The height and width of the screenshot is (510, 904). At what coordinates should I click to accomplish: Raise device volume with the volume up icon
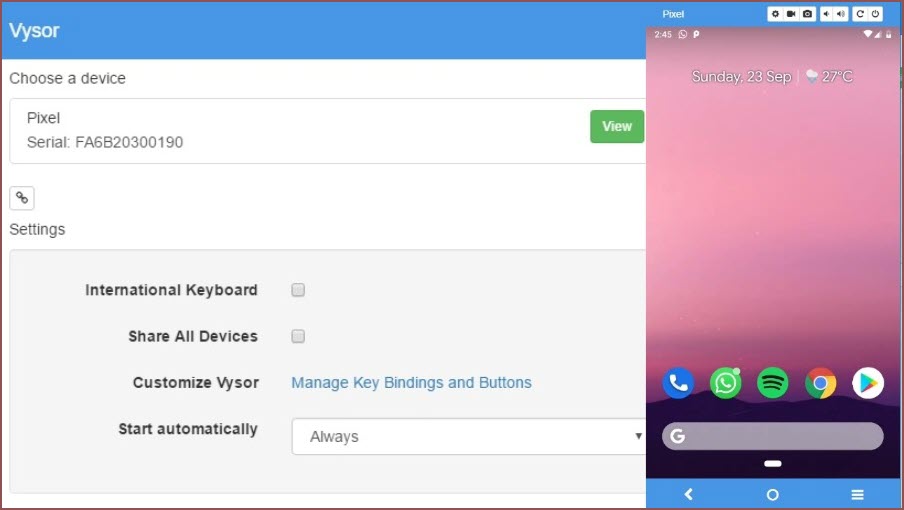pyautogui.click(x=841, y=14)
